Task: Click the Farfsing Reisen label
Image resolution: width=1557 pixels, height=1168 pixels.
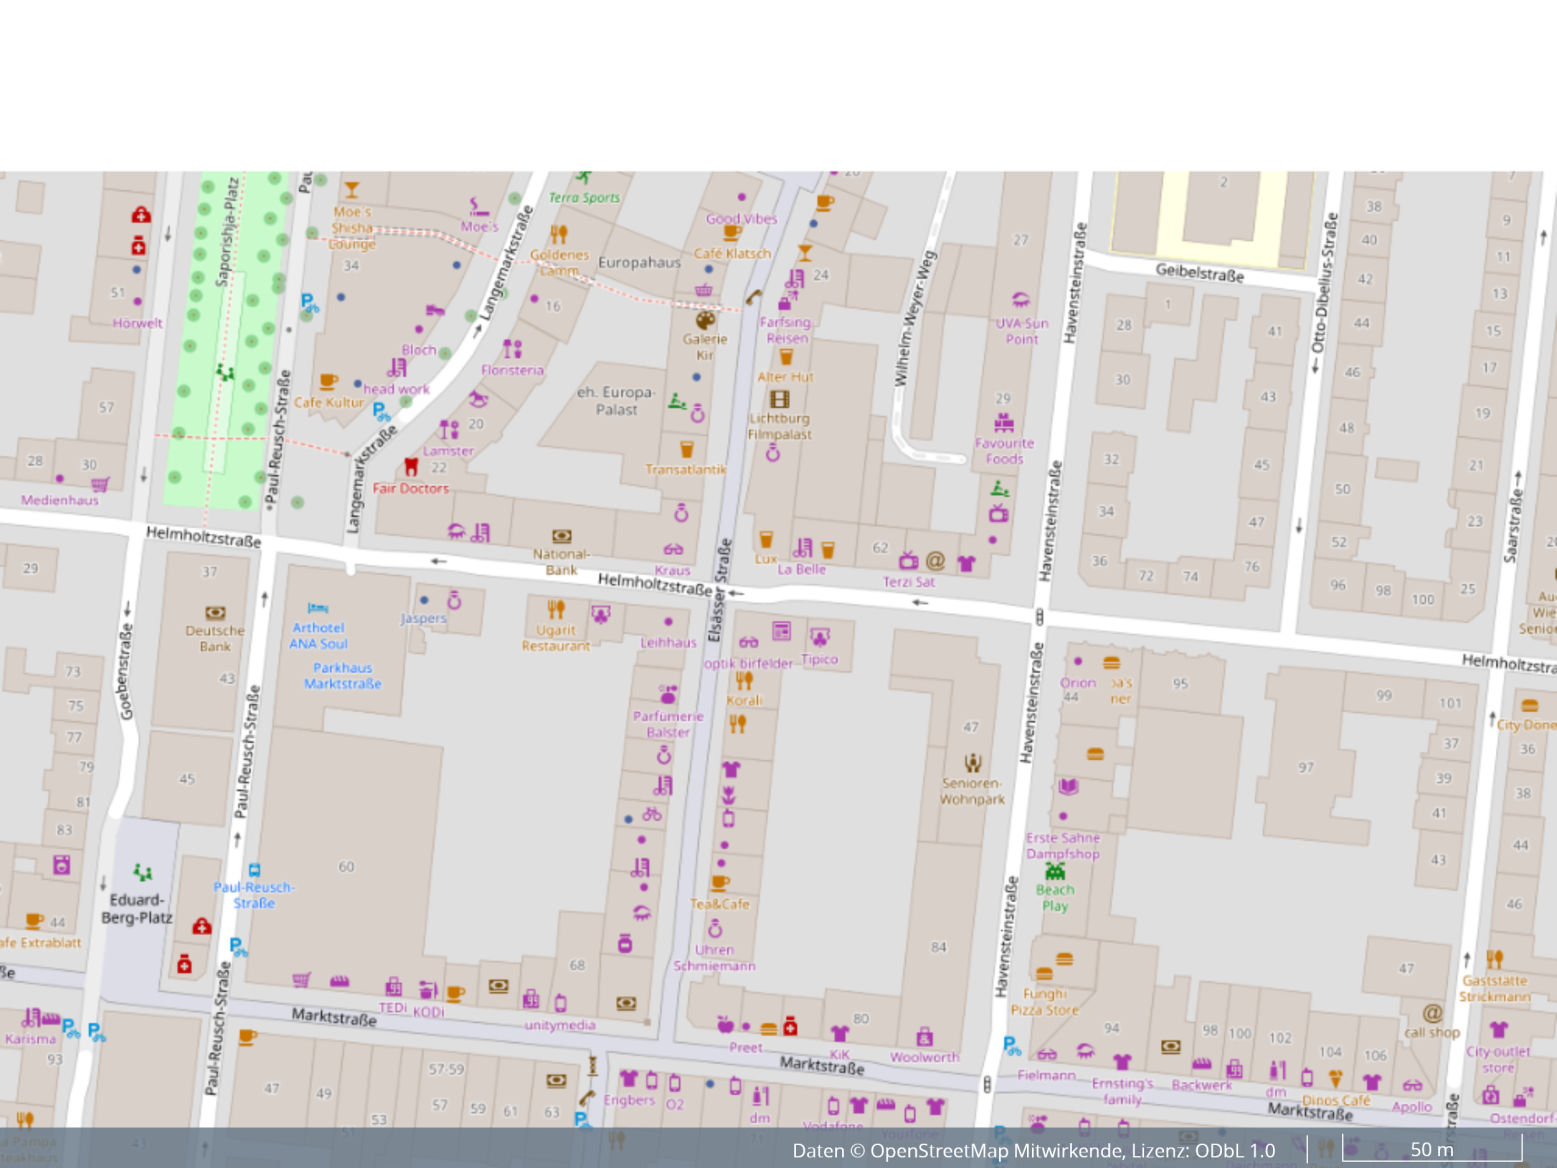Action: [786, 330]
